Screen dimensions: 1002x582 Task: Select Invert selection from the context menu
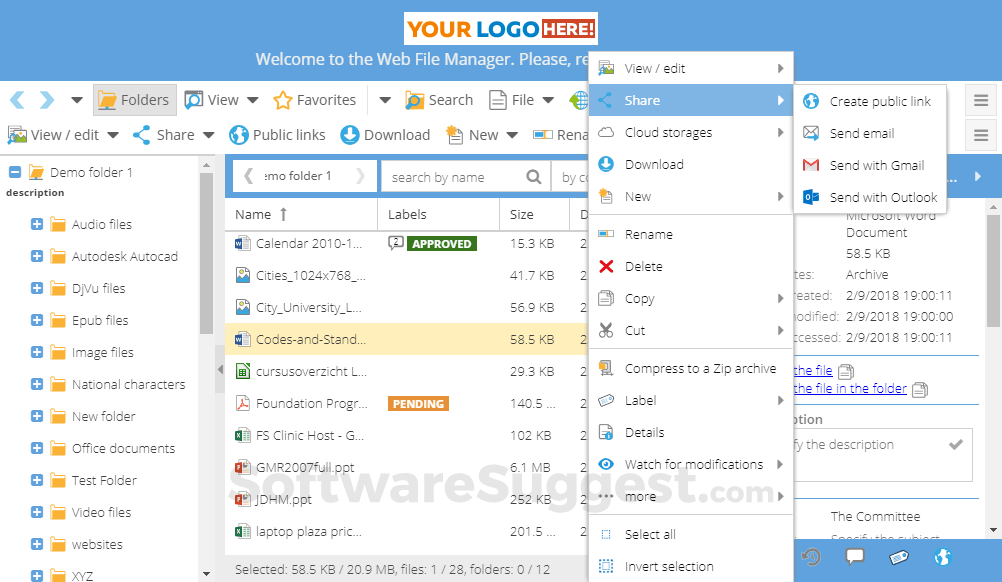(668, 566)
